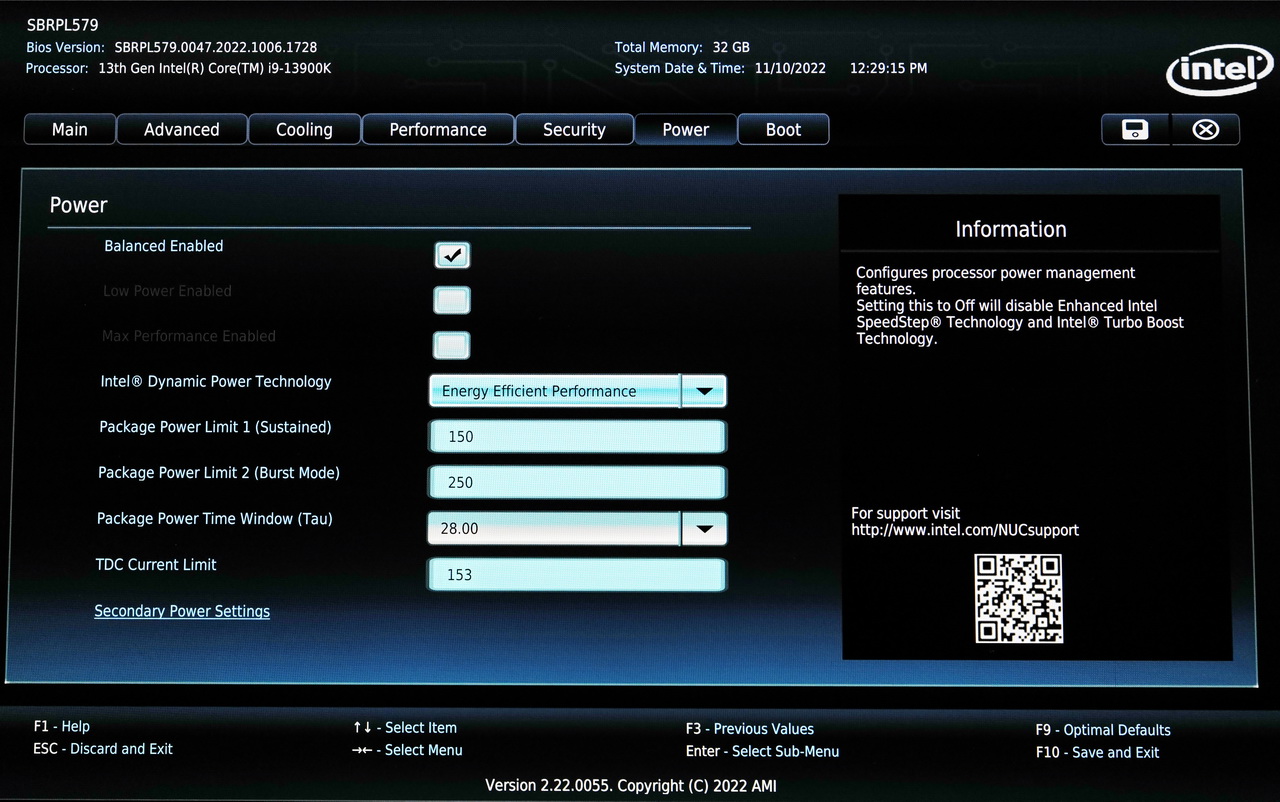The width and height of the screenshot is (1280, 802).
Task: Switch to the Main tab
Action: click(70, 130)
